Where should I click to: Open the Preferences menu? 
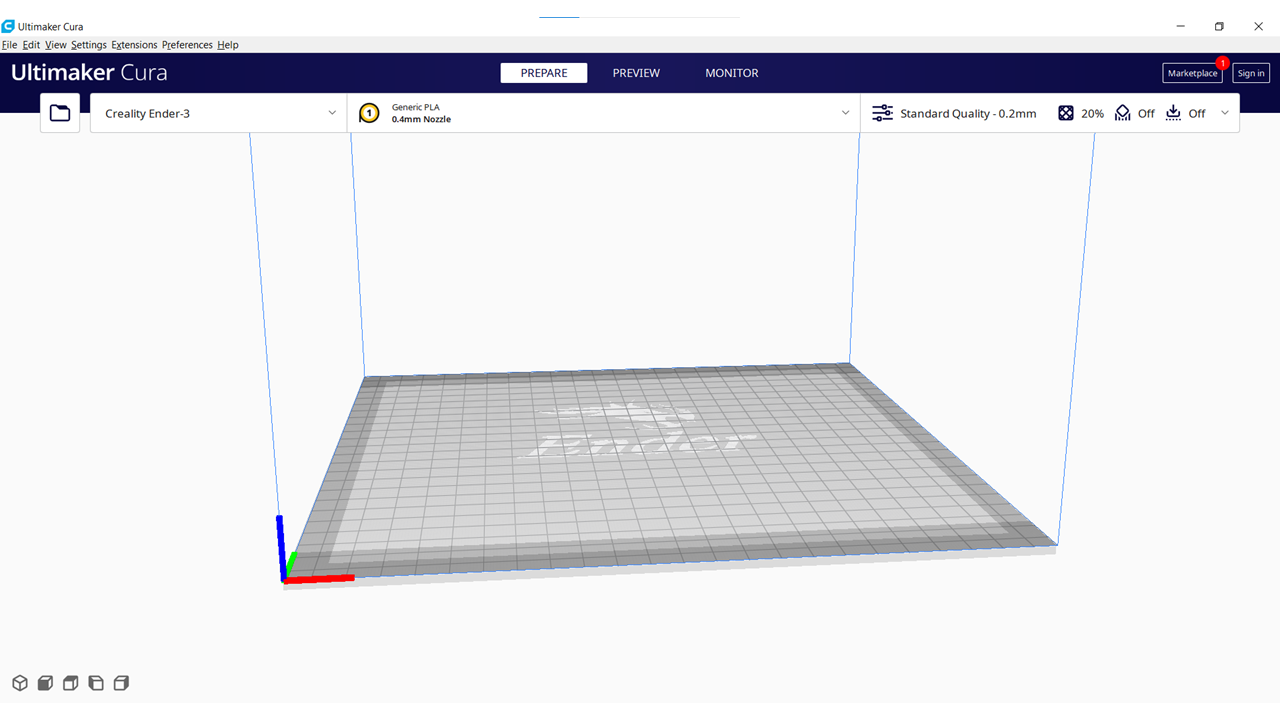click(187, 45)
